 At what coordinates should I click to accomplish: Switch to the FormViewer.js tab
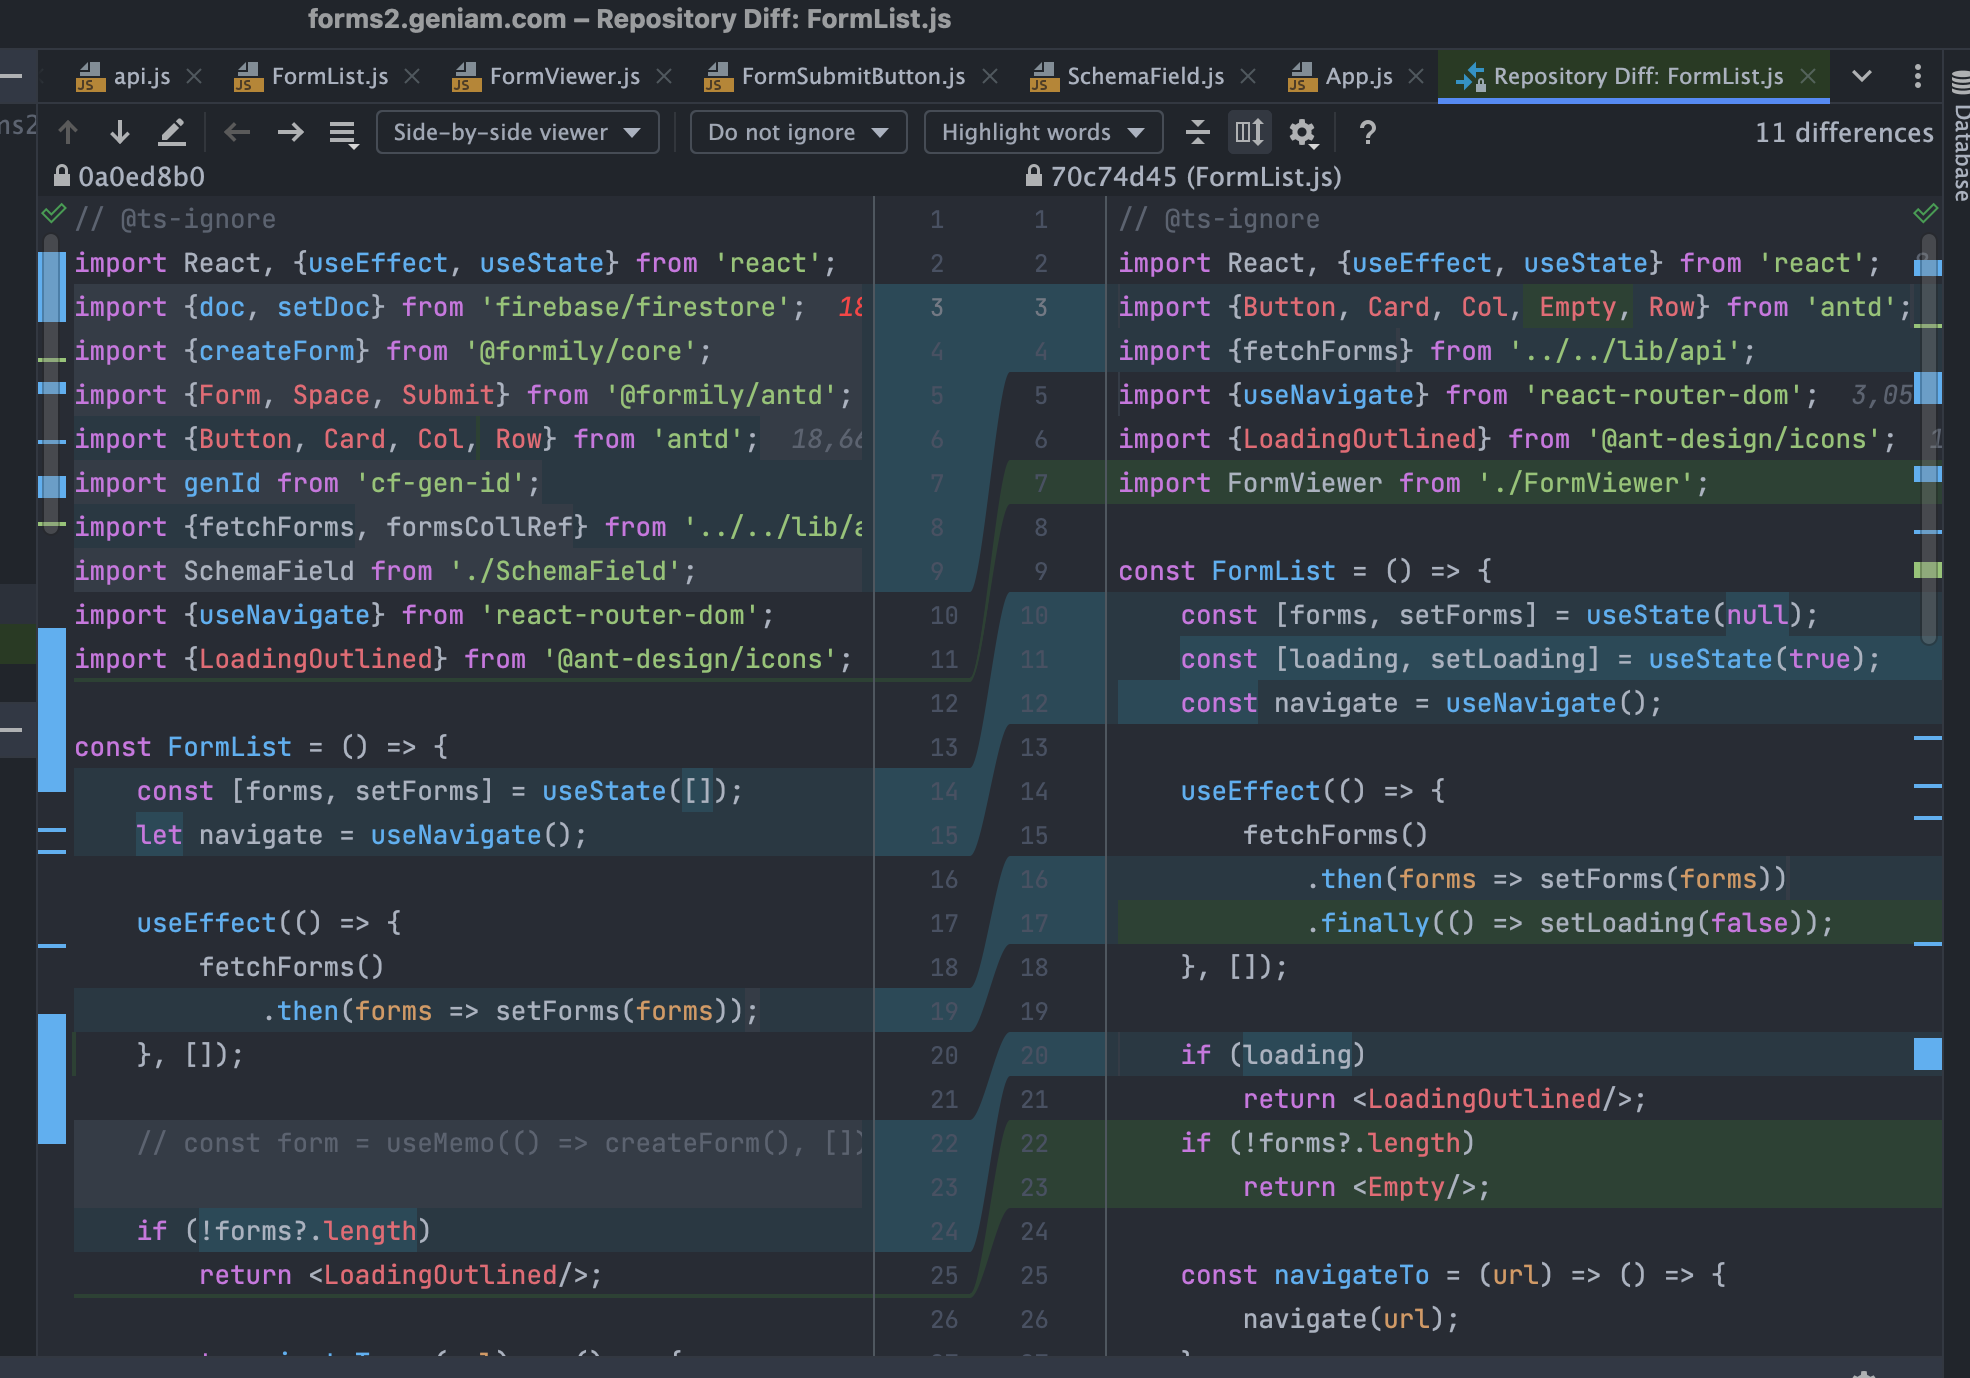tap(563, 76)
